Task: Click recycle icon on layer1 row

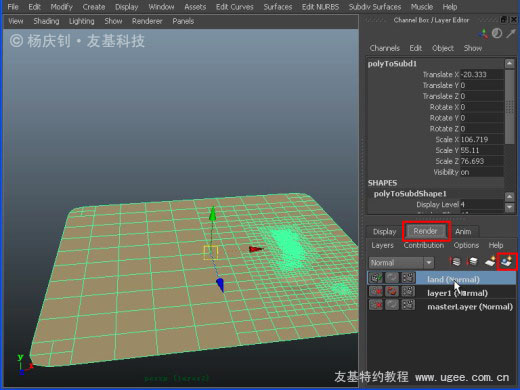Action: [392, 292]
